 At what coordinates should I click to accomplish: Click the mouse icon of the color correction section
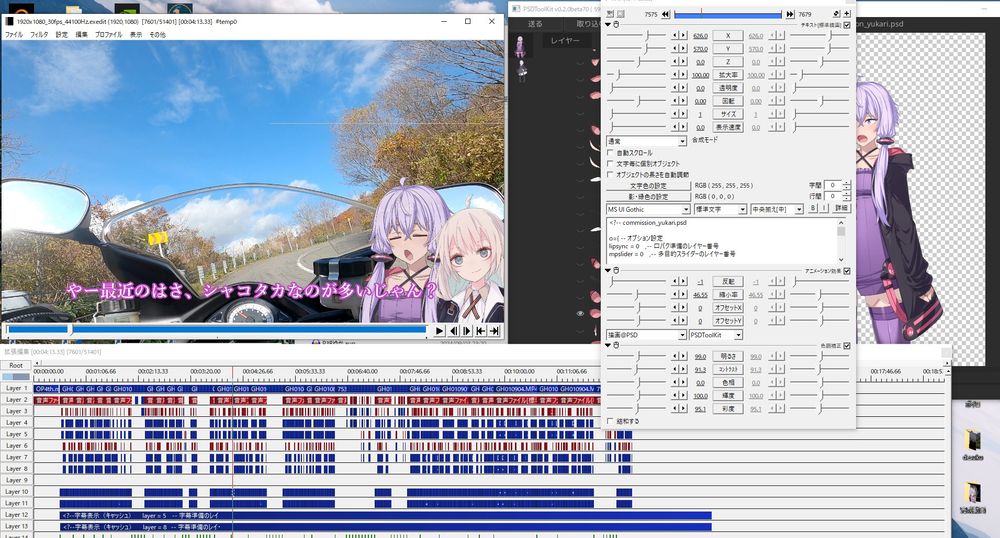coord(616,345)
